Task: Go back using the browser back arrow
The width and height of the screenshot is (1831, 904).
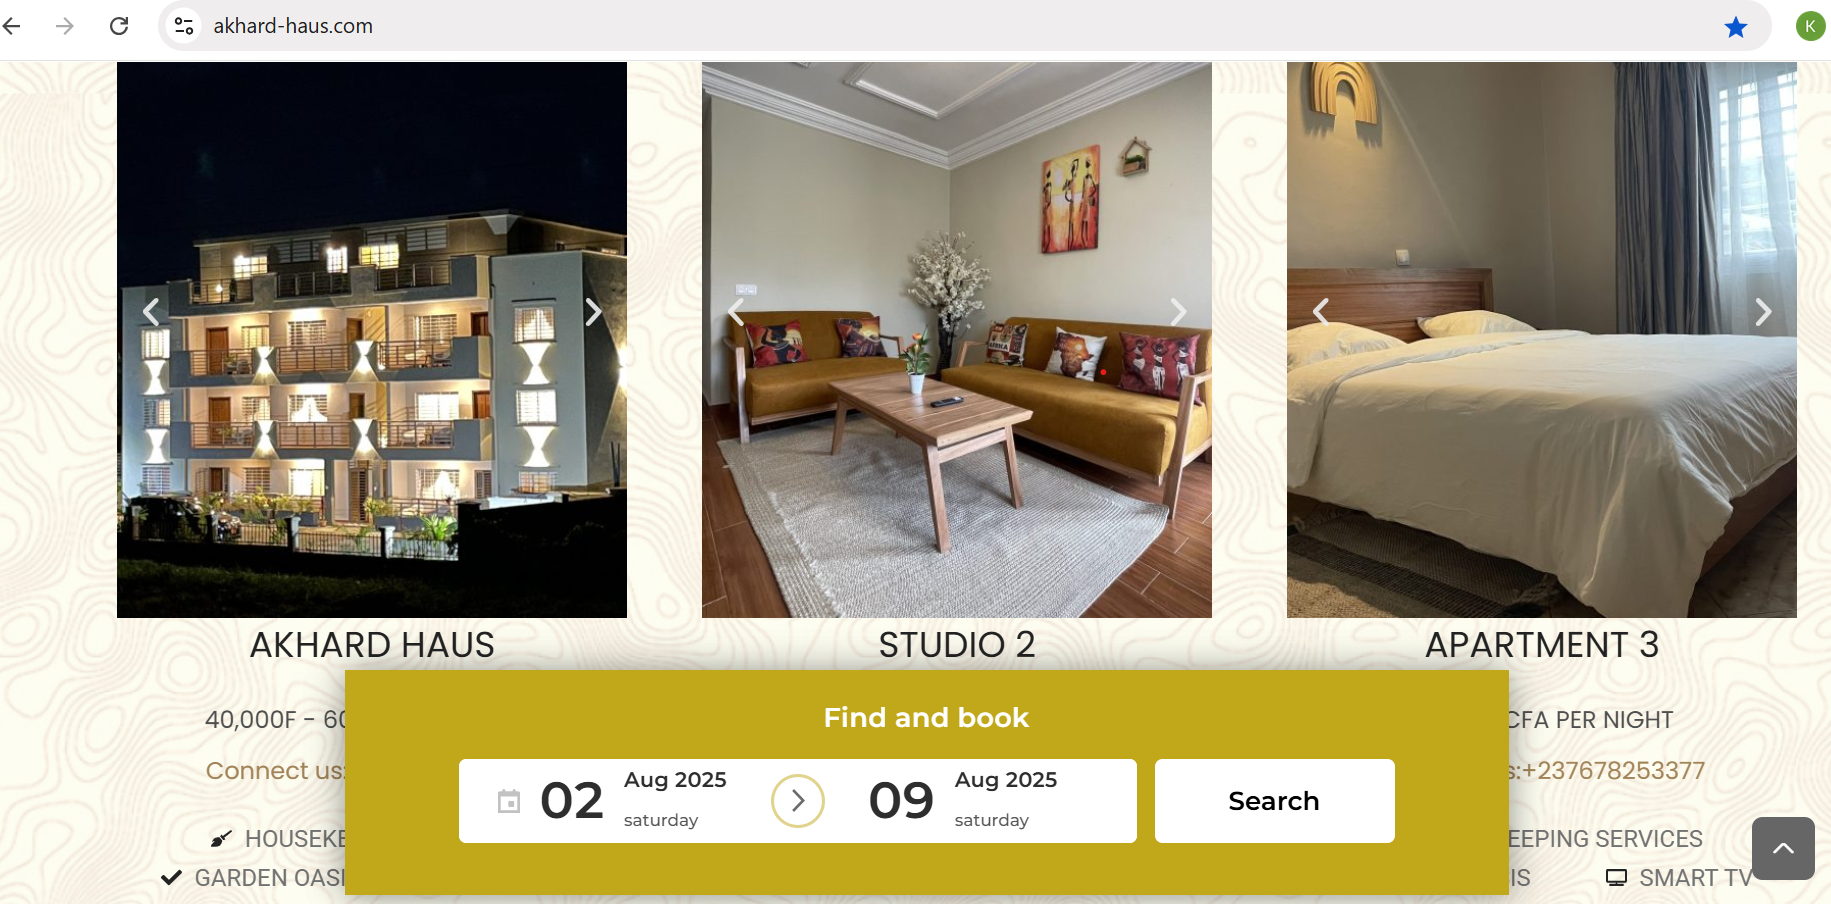Action: pyautogui.click(x=12, y=26)
